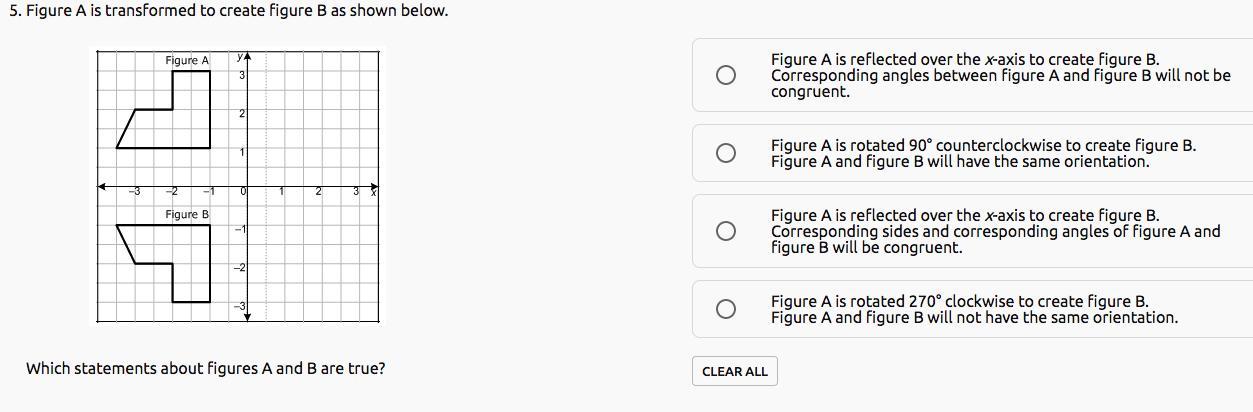This screenshot has width=1253, height=412.
Task: Click the 'Which statements about figures' prompt
Action: [x=205, y=368]
